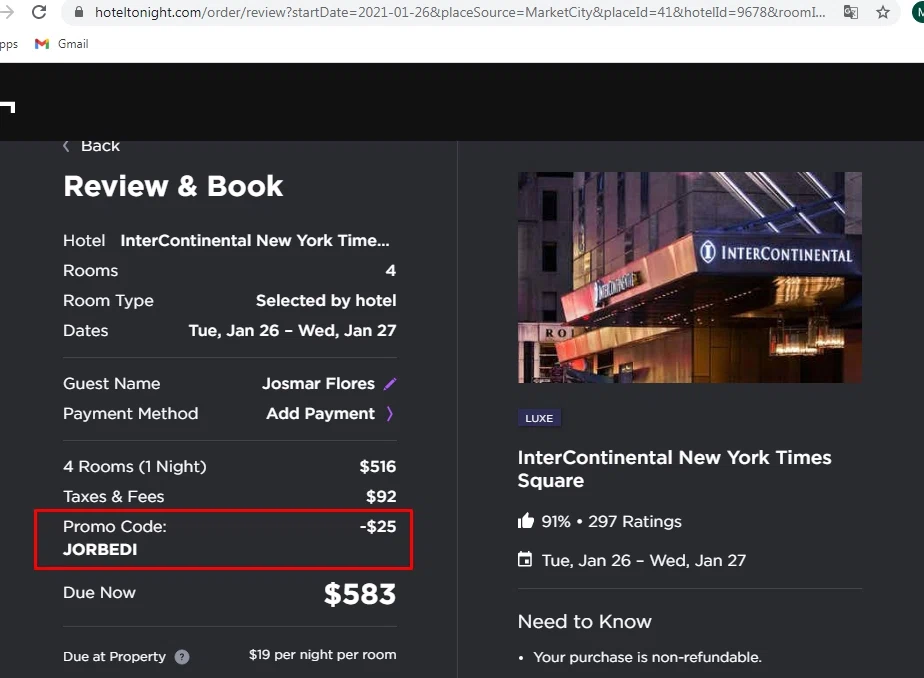Open the translate page icon
Viewport: 924px width, 678px height.
coord(850,12)
